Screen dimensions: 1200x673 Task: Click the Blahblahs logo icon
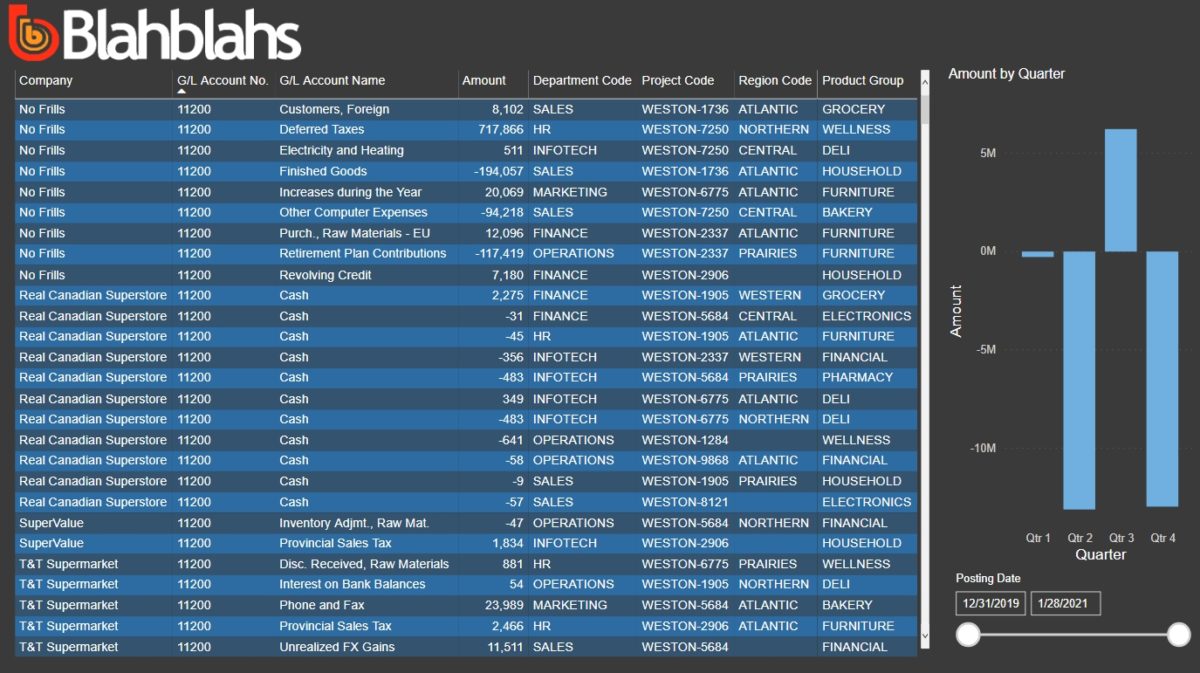(x=34, y=32)
